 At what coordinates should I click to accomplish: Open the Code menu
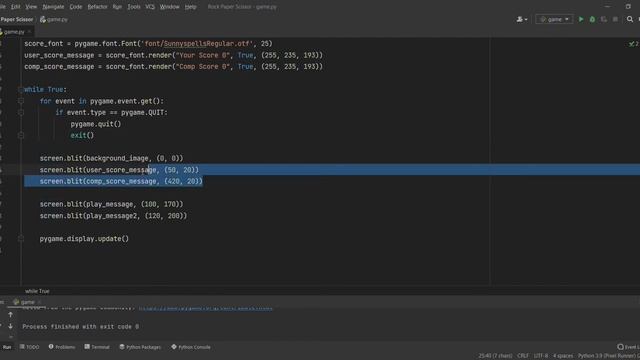[x=76, y=7]
